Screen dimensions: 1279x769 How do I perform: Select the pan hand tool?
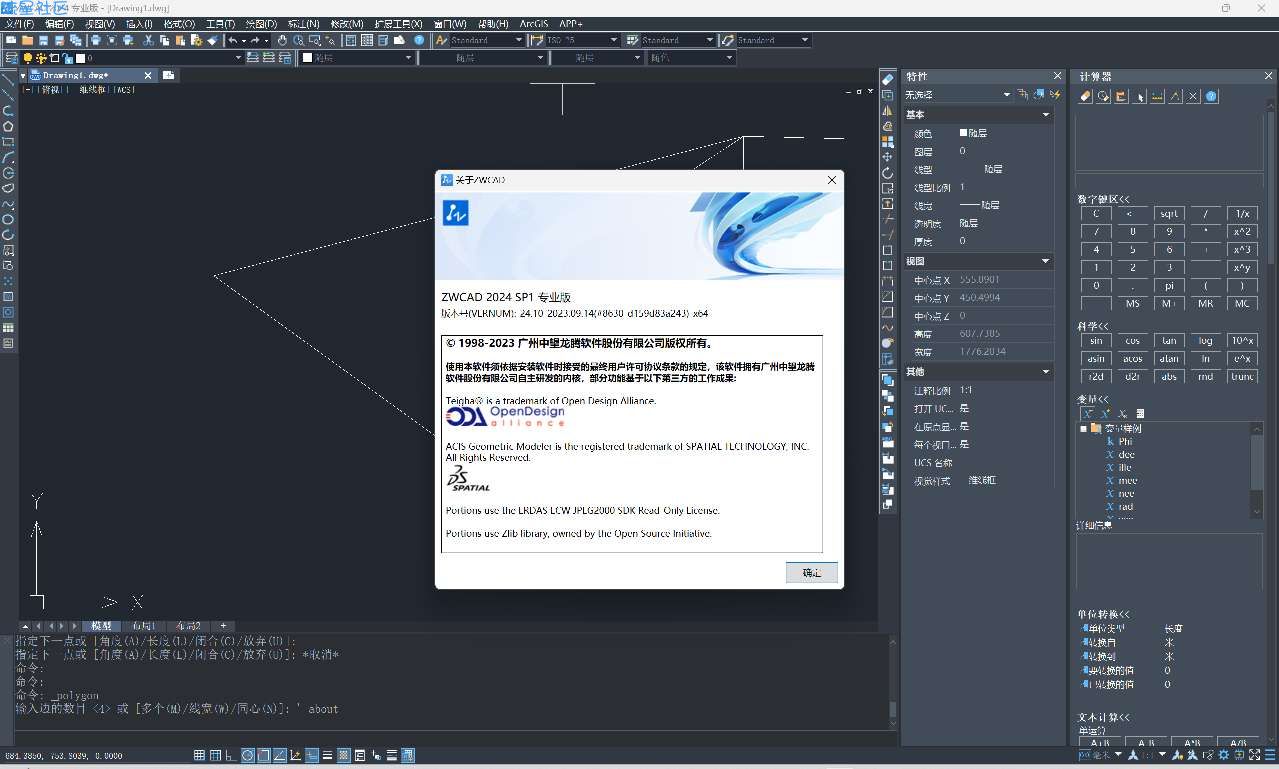[282, 40]
